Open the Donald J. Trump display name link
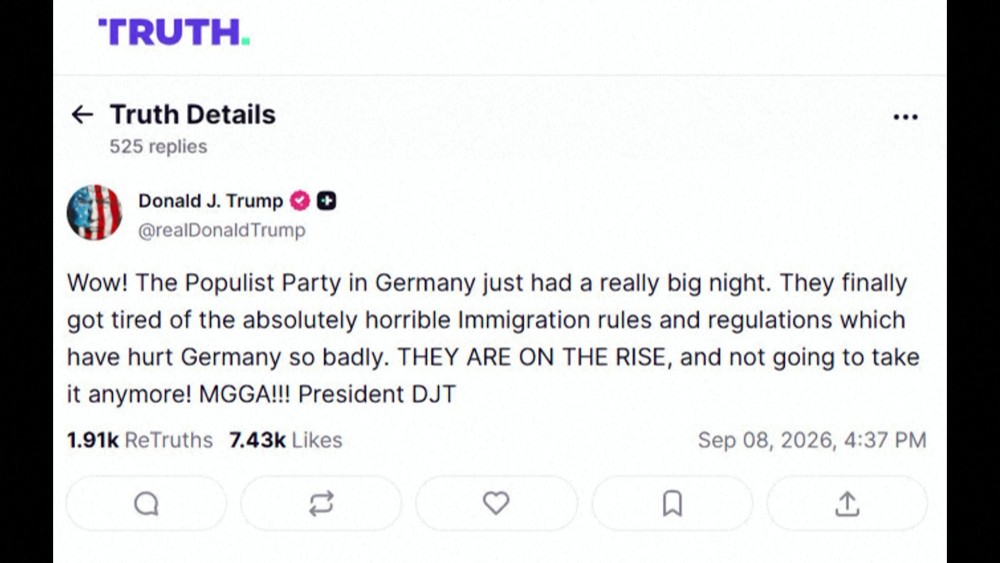Image resolution: width=1000 pixels, height=563 pixels. tap(210, 201)
